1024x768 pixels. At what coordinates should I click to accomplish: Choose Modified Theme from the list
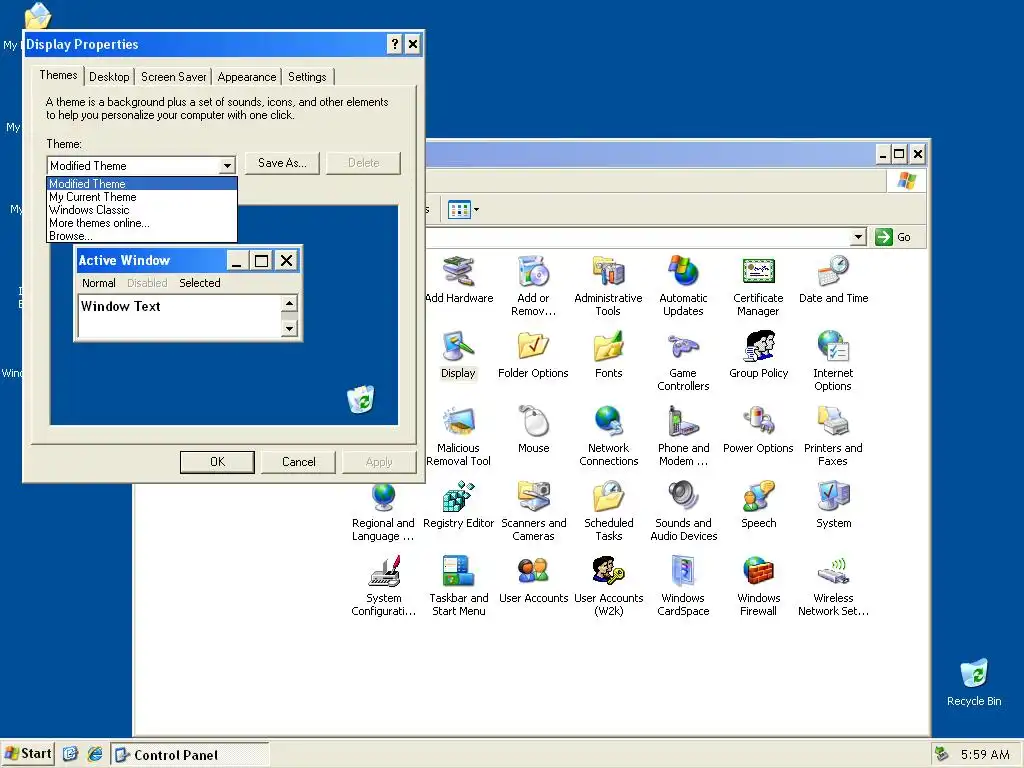tap(142, 184)
